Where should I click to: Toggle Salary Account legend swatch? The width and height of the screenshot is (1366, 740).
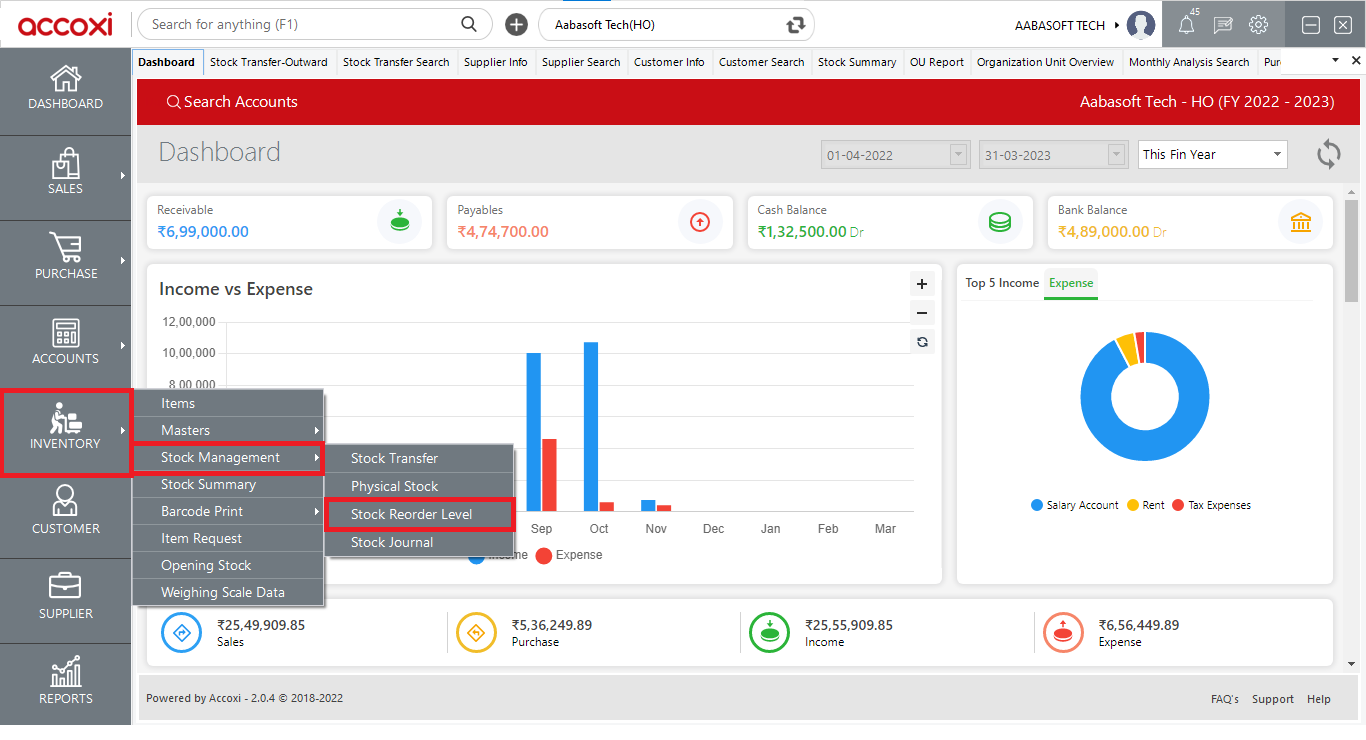point(1037,505)
